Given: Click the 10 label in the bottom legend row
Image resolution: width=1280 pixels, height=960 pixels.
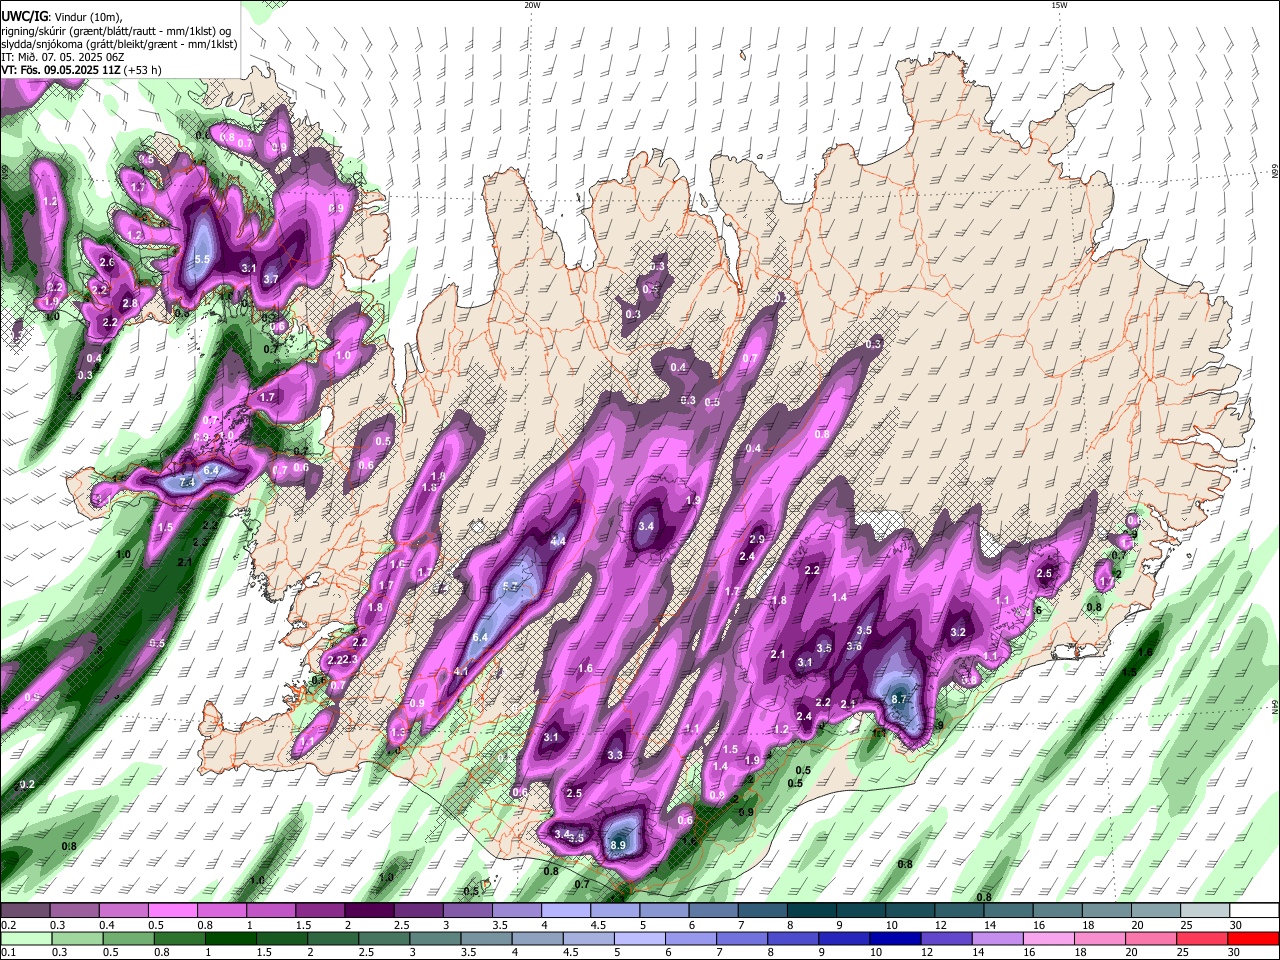Looking at the screenshot, I should pyautogui.click(x=876, y=952).
